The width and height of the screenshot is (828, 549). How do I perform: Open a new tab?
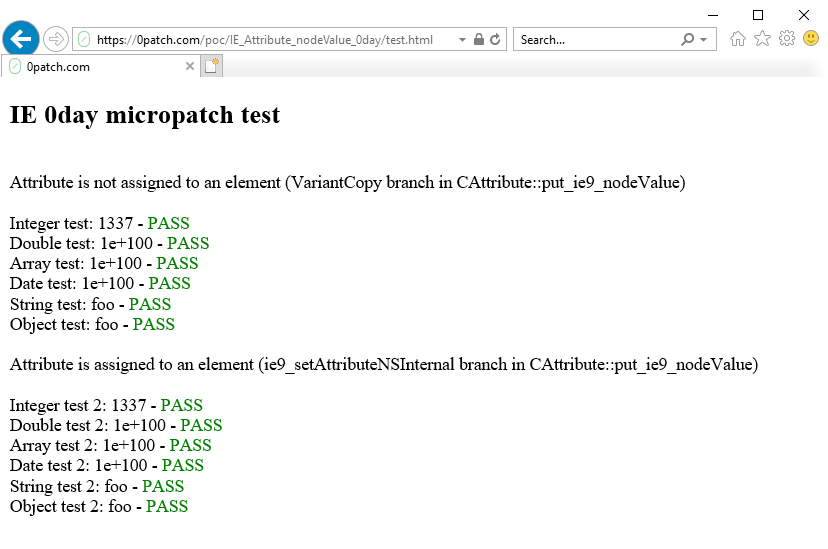click(x=212, y=66)
